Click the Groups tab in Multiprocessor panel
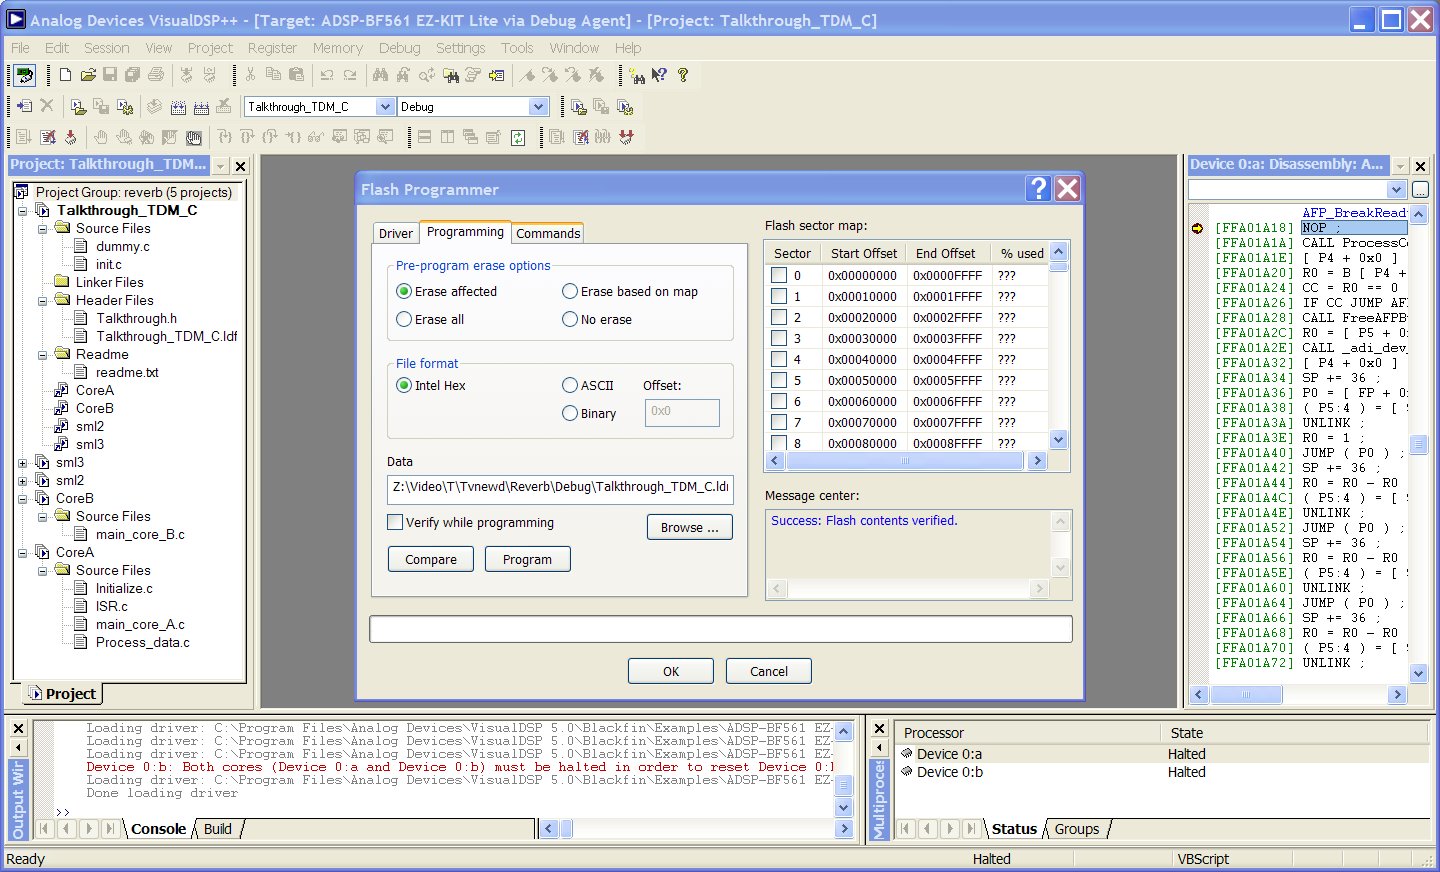This screenshot has width=1440, height=872. tap(1076, 828)
